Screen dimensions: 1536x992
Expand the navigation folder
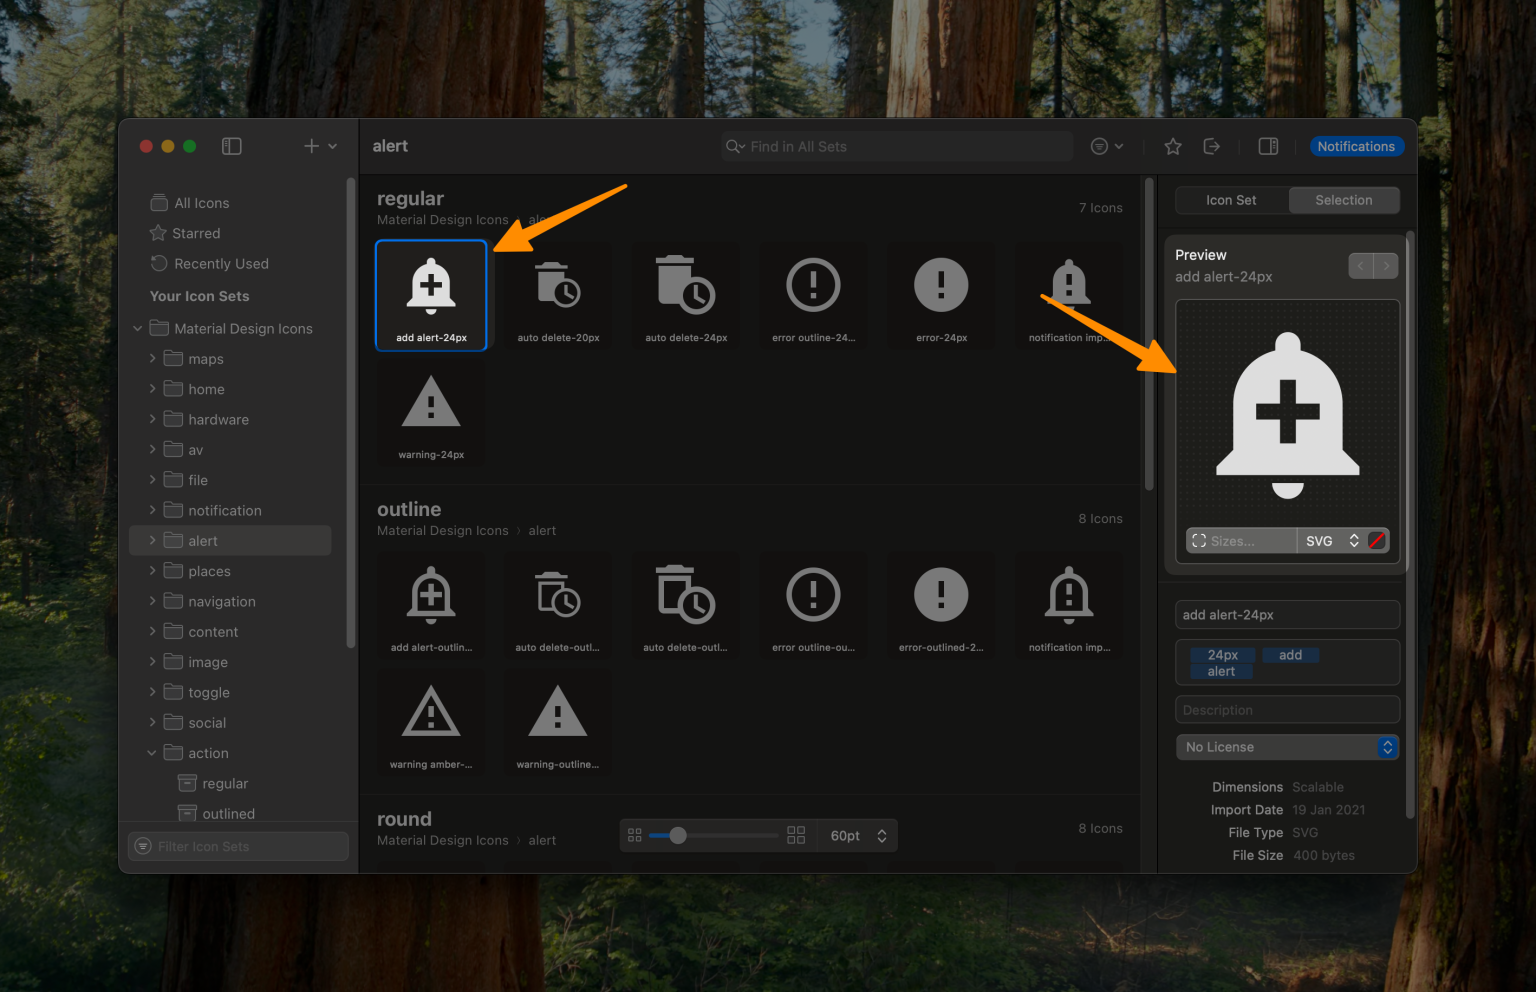coord(151,601)
